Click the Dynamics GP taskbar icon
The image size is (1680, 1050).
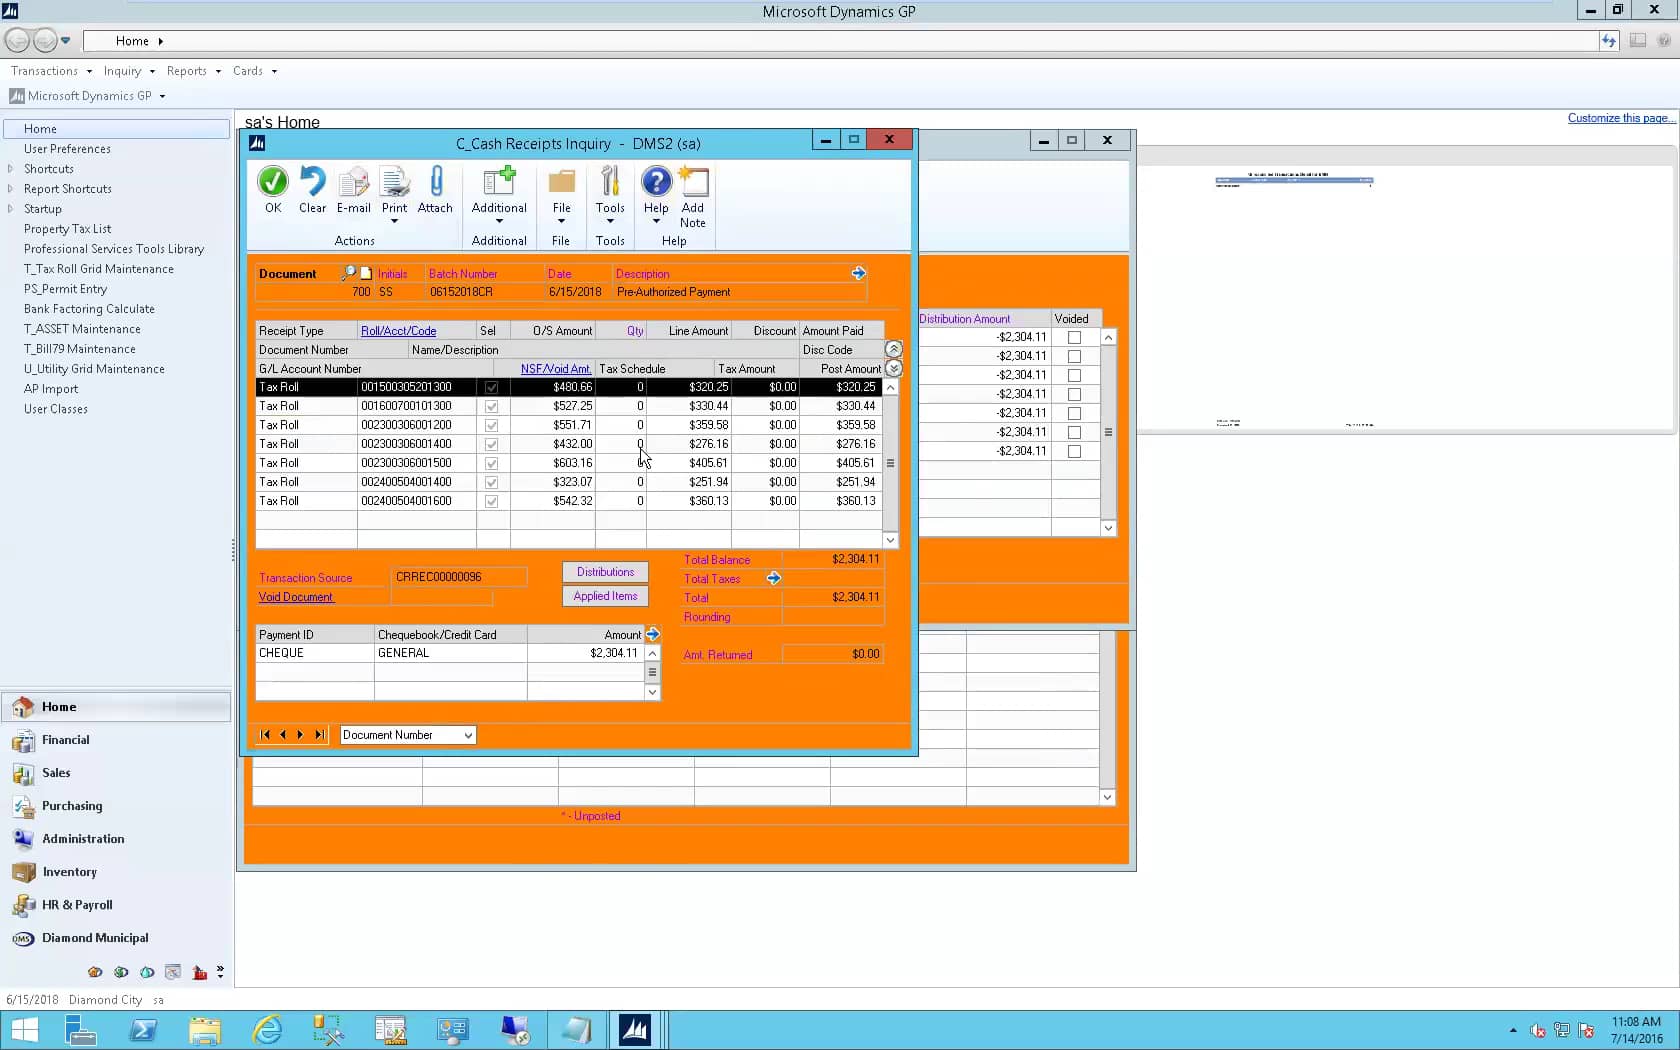[x=635, y=1030]
